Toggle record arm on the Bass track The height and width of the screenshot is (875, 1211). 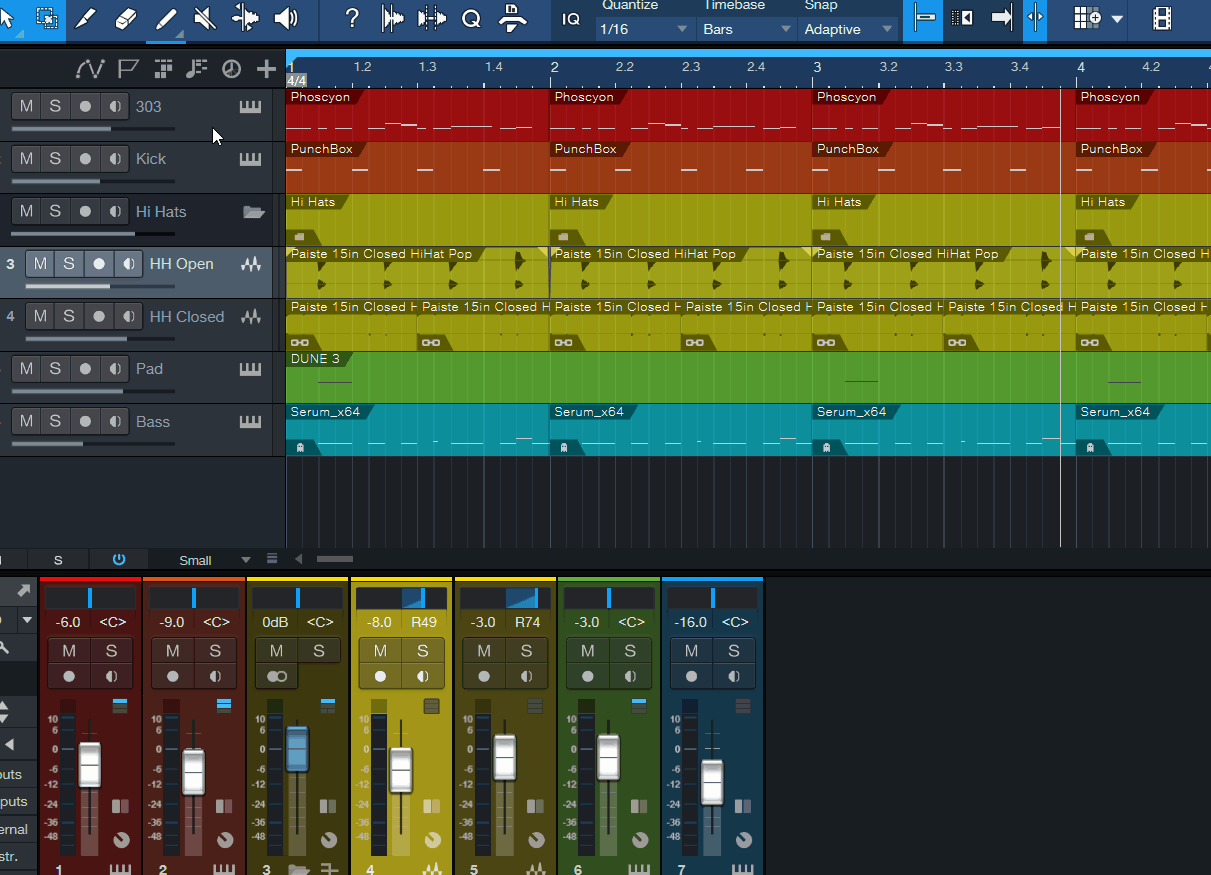86,421
